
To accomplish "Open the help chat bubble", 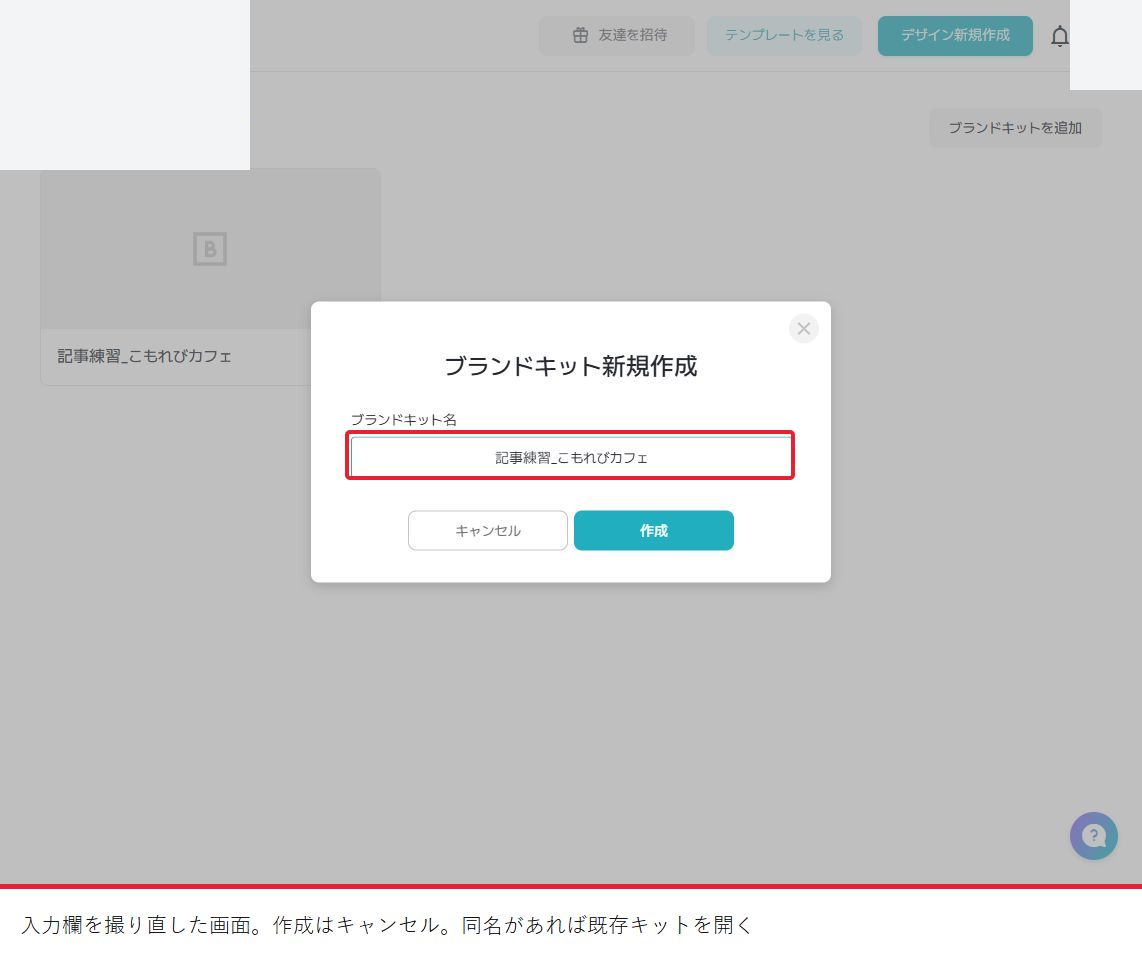I will pos(1093,836).
